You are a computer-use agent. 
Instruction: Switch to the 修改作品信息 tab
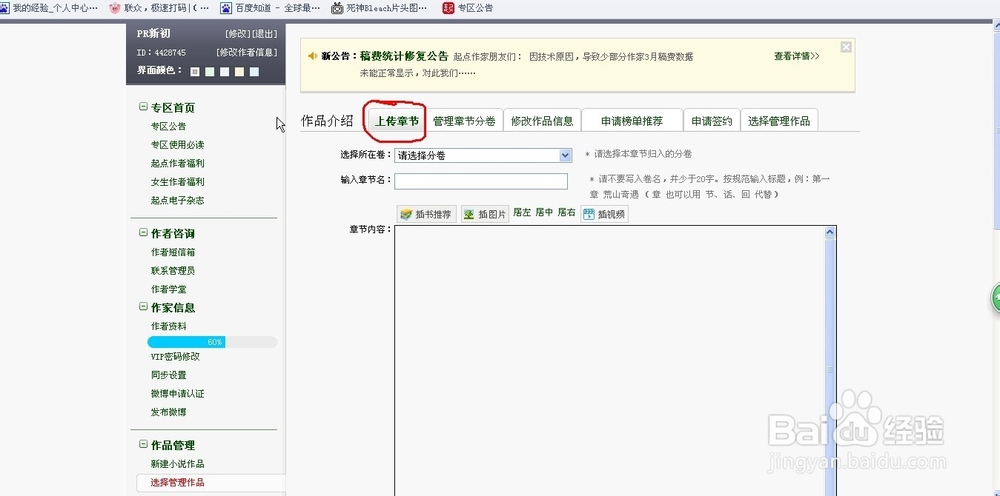542,121
